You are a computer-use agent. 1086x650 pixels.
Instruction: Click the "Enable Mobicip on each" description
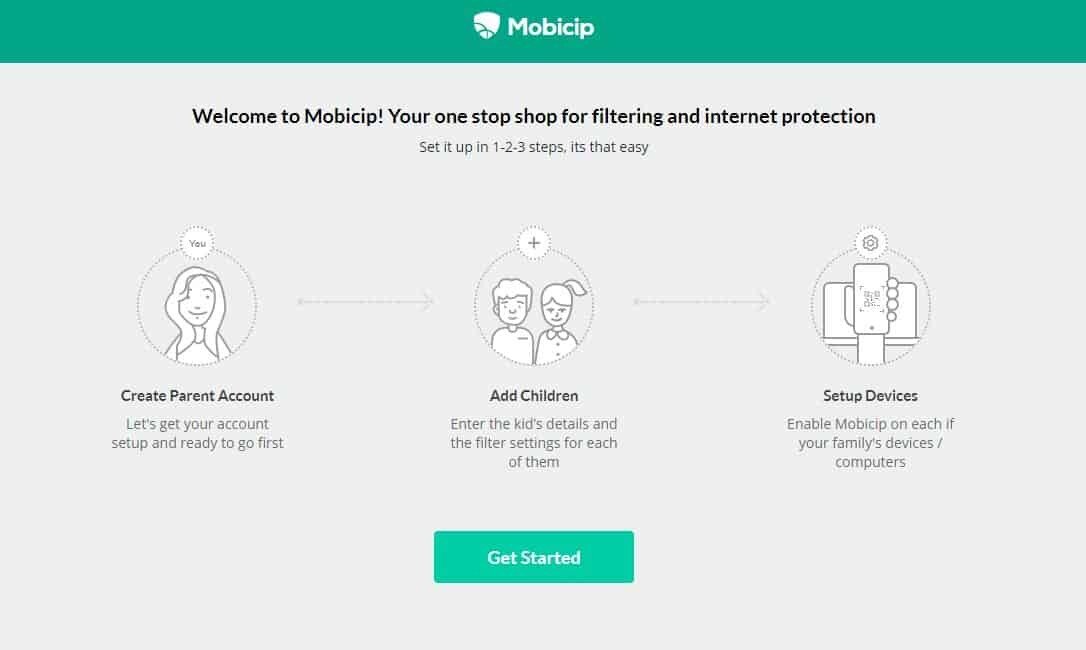pyautogui.click(x=870, y=442)
